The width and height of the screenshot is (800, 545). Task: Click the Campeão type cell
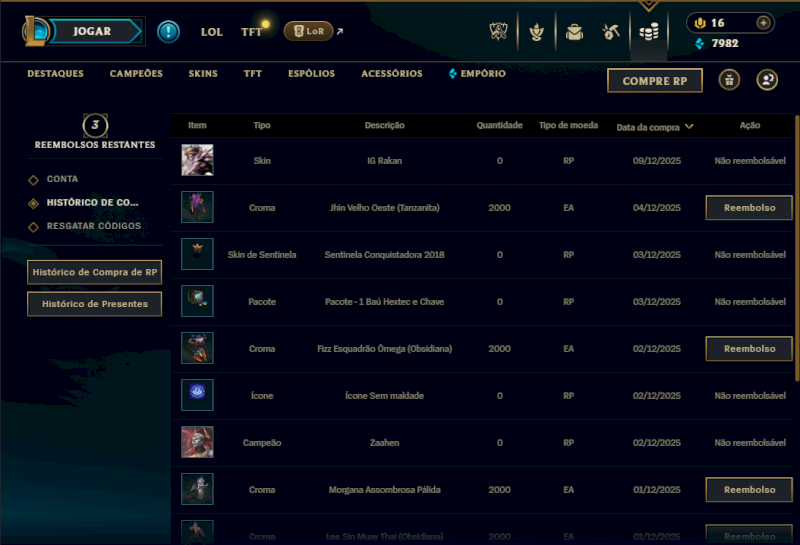(262, 443)
